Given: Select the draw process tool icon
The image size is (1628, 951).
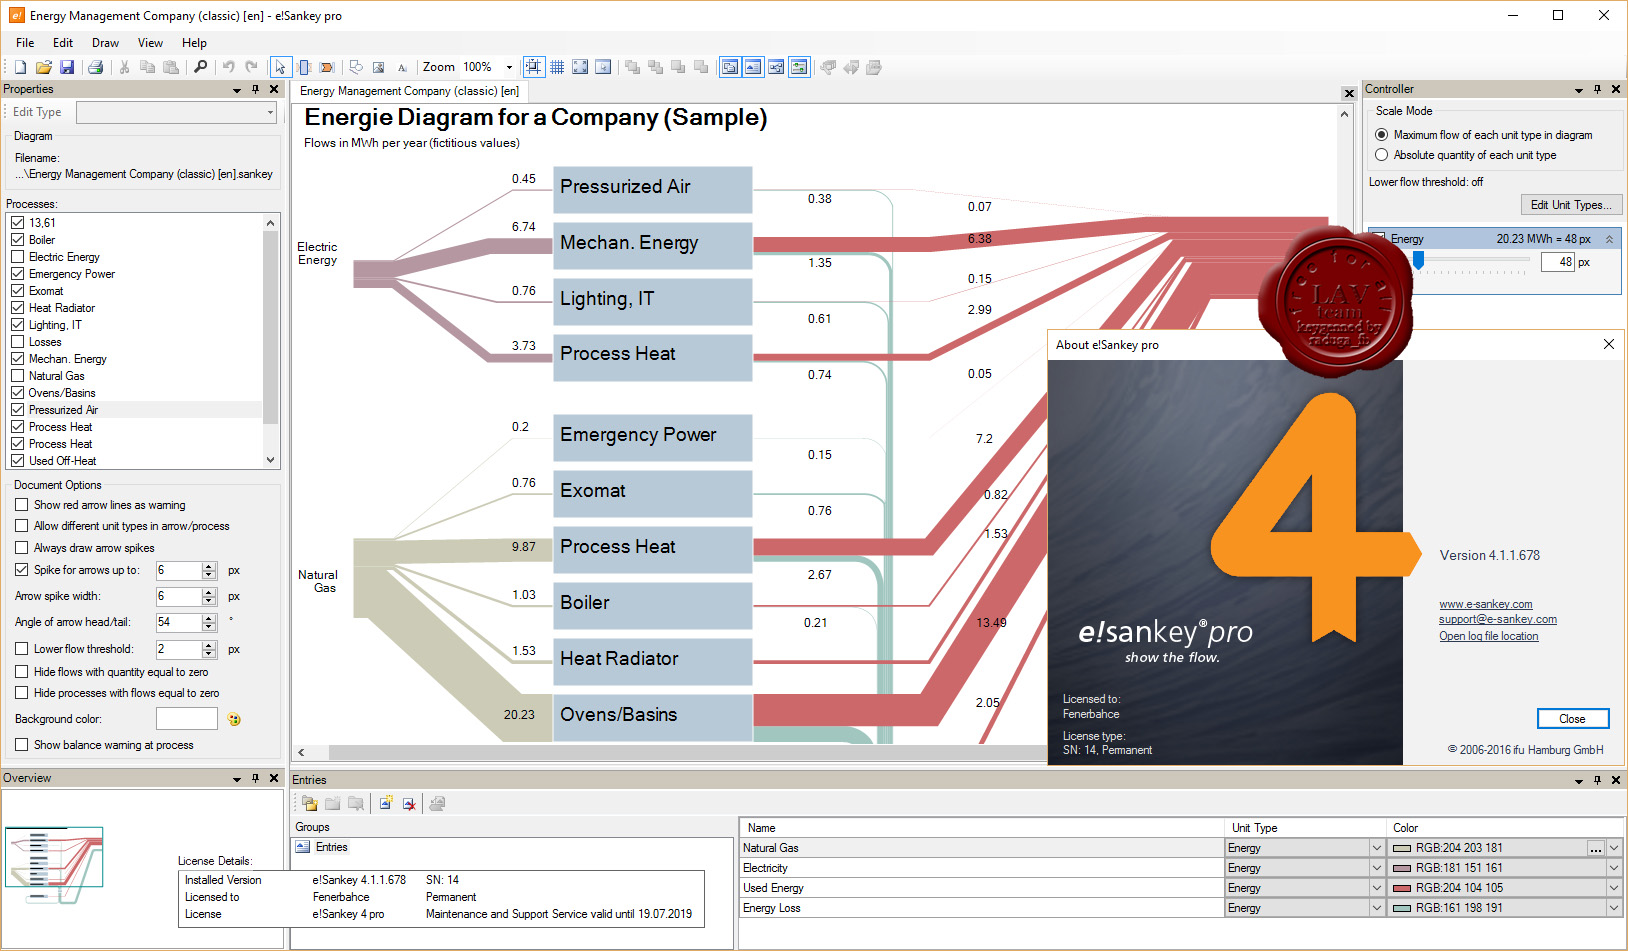Looking at the screenshot, I should [x=304, y=67].
